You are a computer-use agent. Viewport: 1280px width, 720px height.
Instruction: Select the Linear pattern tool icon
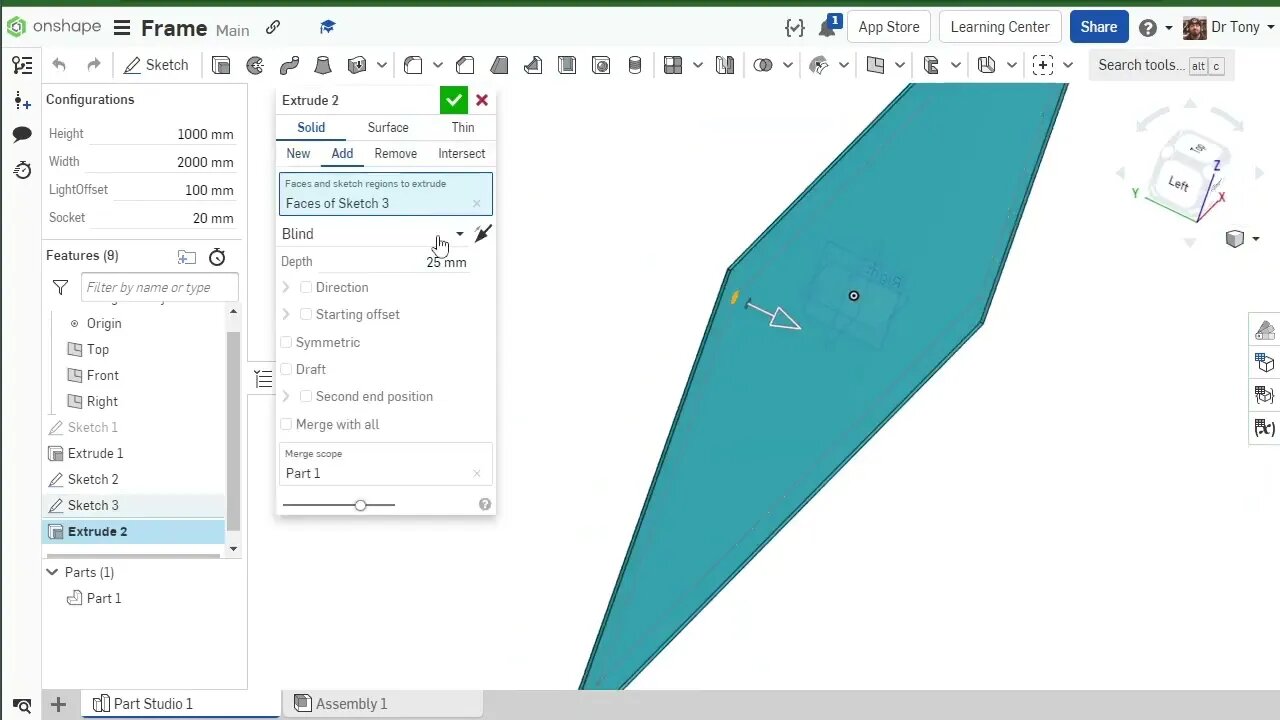tap(673, 65)
